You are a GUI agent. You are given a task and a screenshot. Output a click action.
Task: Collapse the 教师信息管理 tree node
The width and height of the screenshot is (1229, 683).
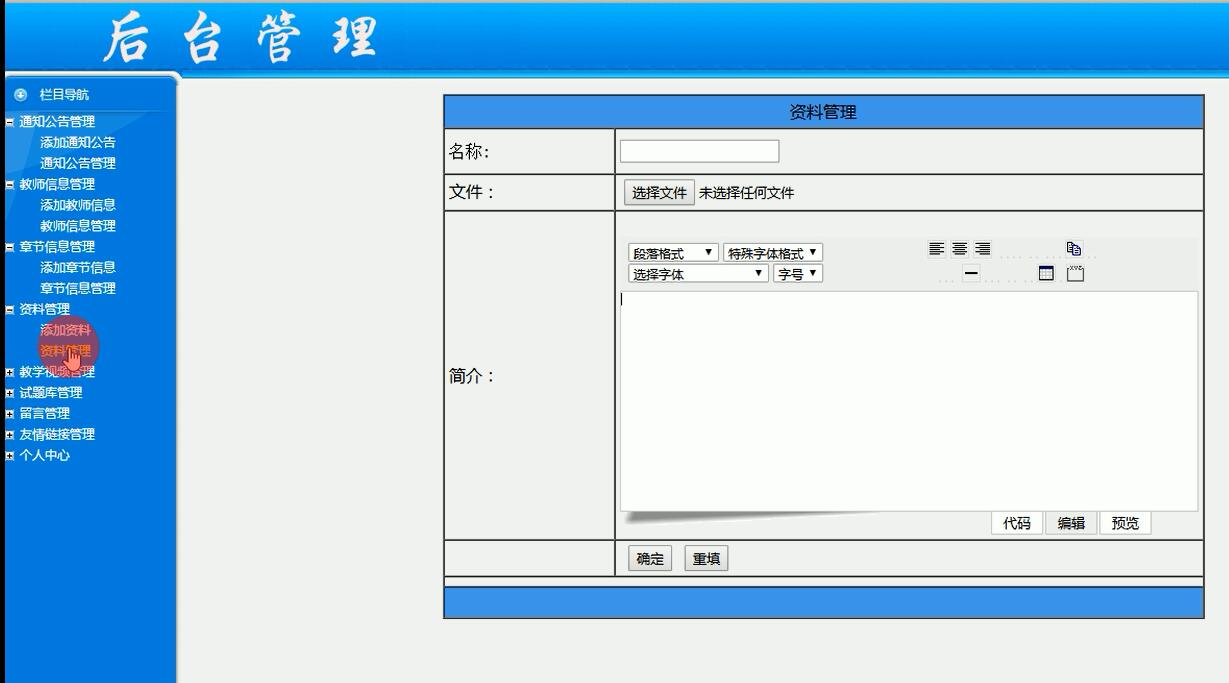click(x=10, y=185)
